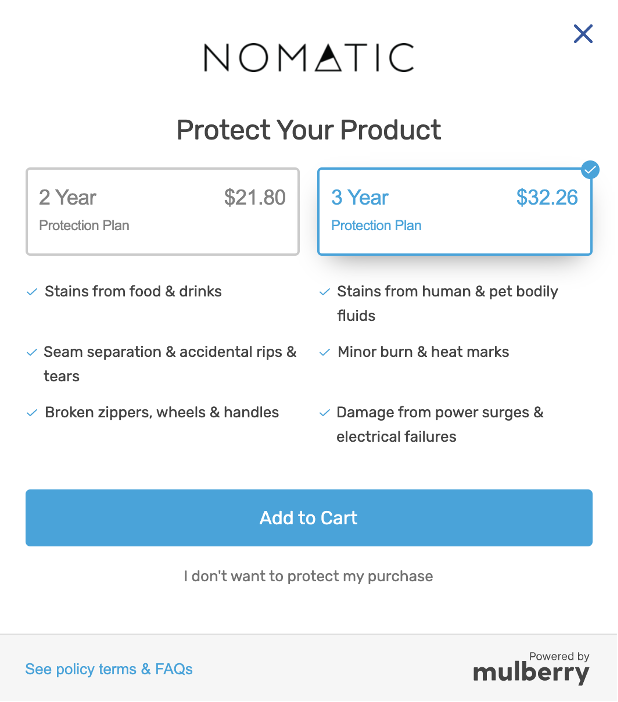Close the protection plan dialog

(x=583, y=34)
